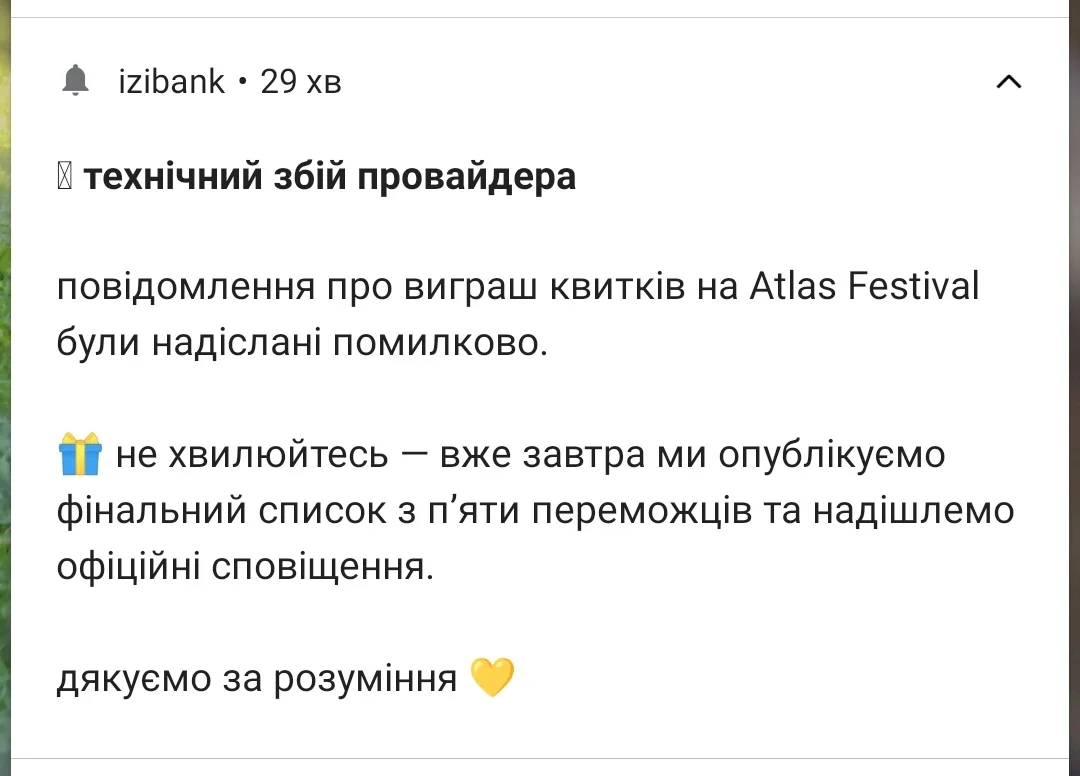The width and height of the screenshot is (1080, 776).
Task: Tap the були надіслані помилково line
Action: coord(302,342)
